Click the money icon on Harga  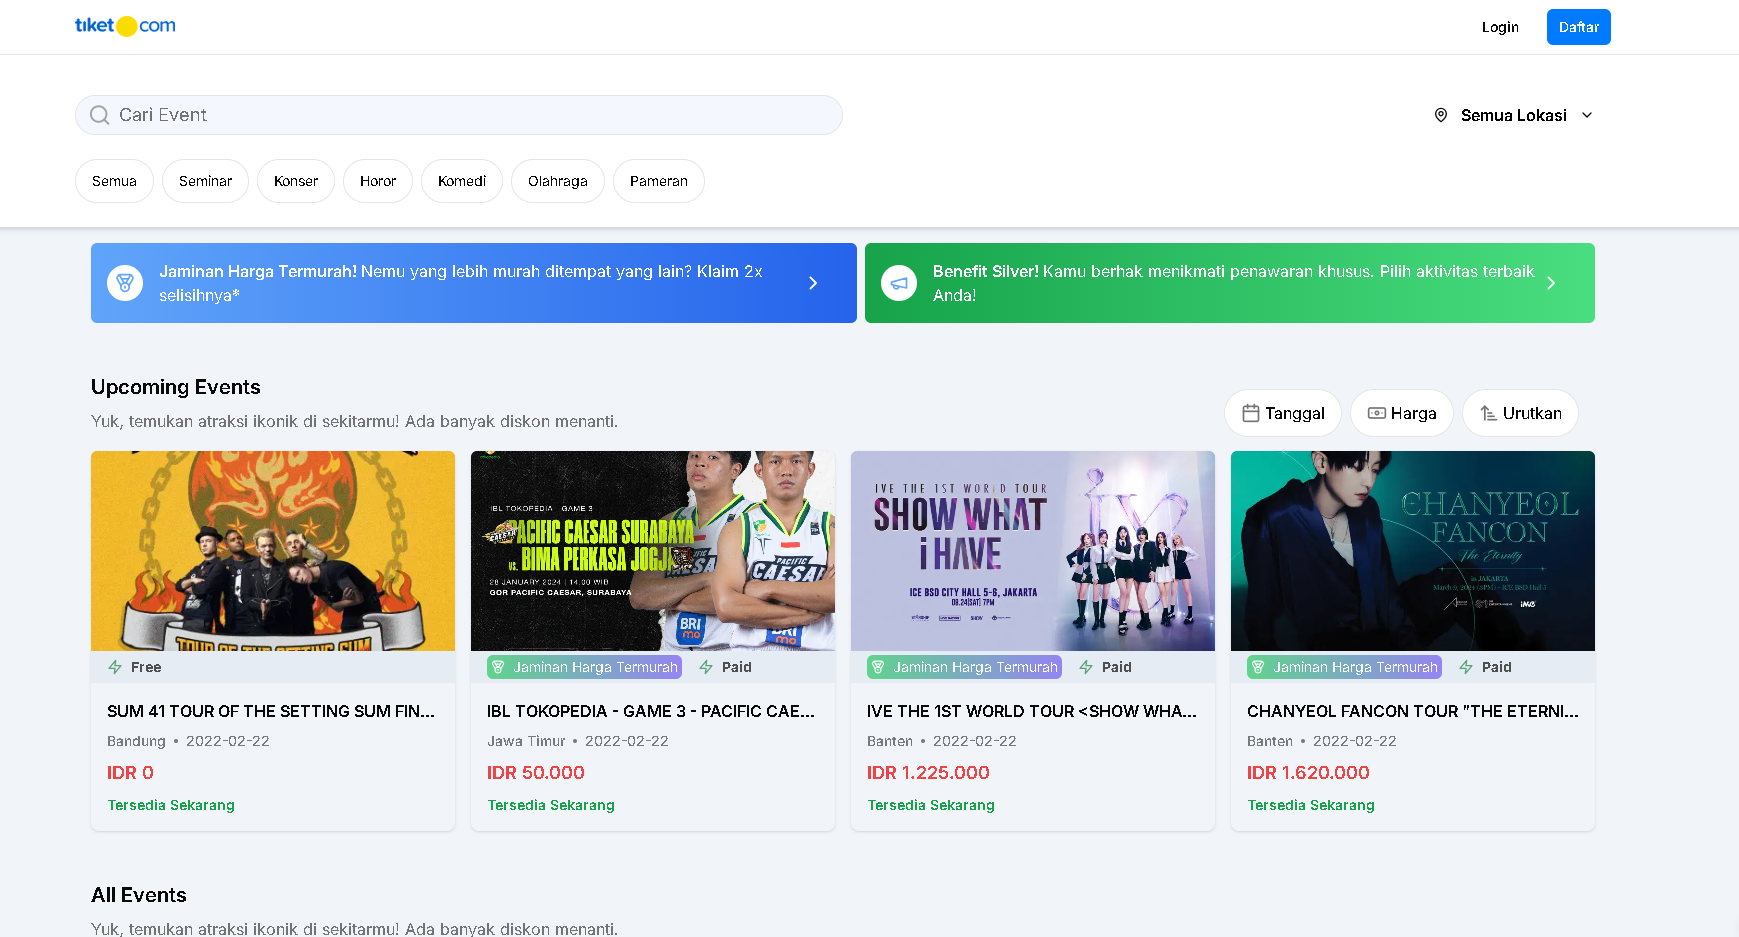(1377, 413)
